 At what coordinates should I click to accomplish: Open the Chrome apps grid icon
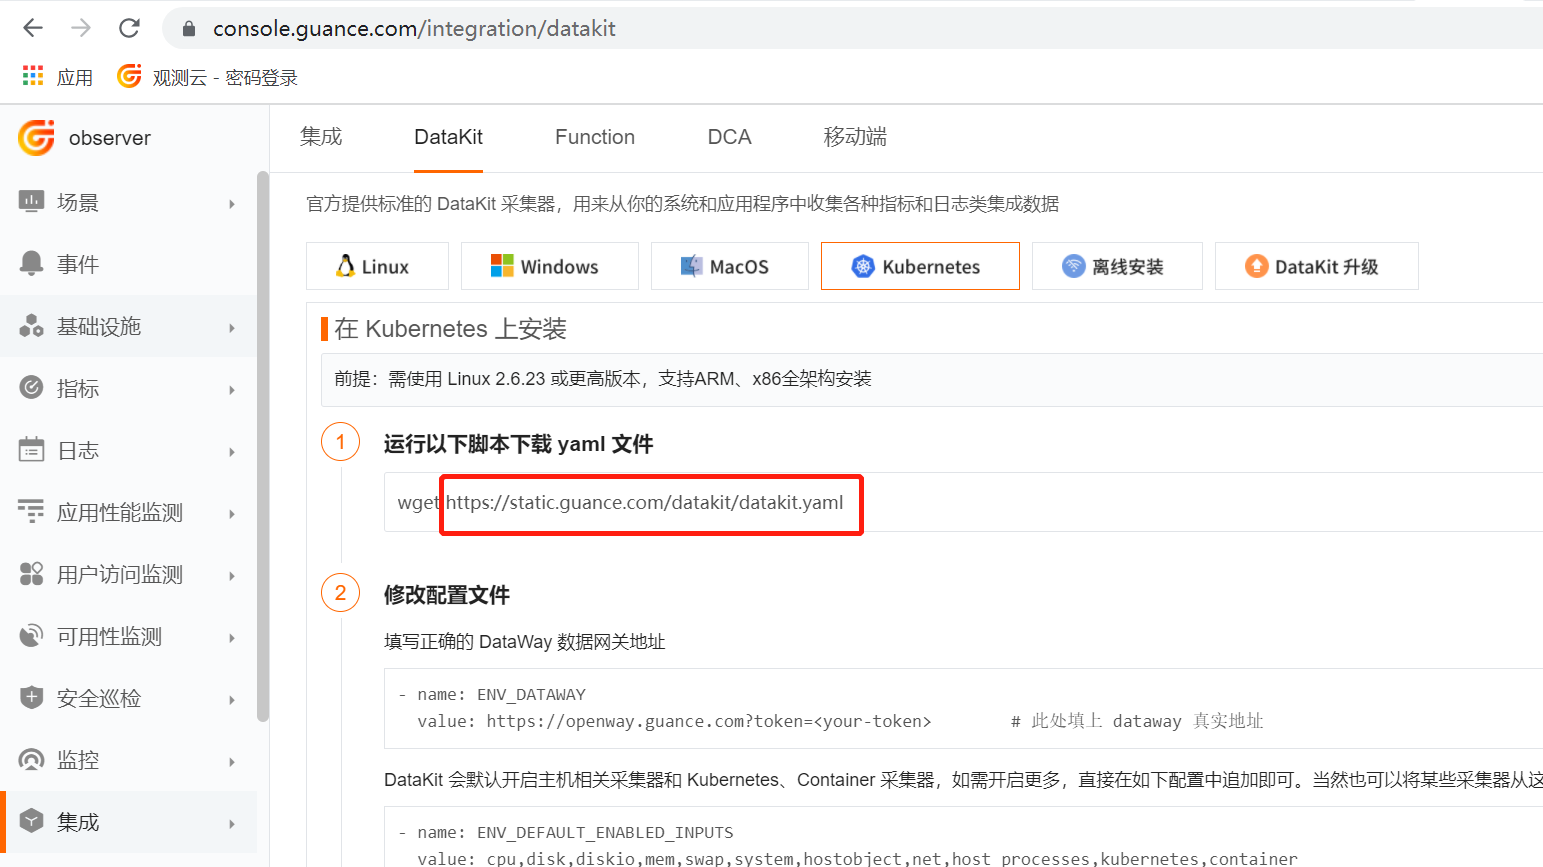33,76
